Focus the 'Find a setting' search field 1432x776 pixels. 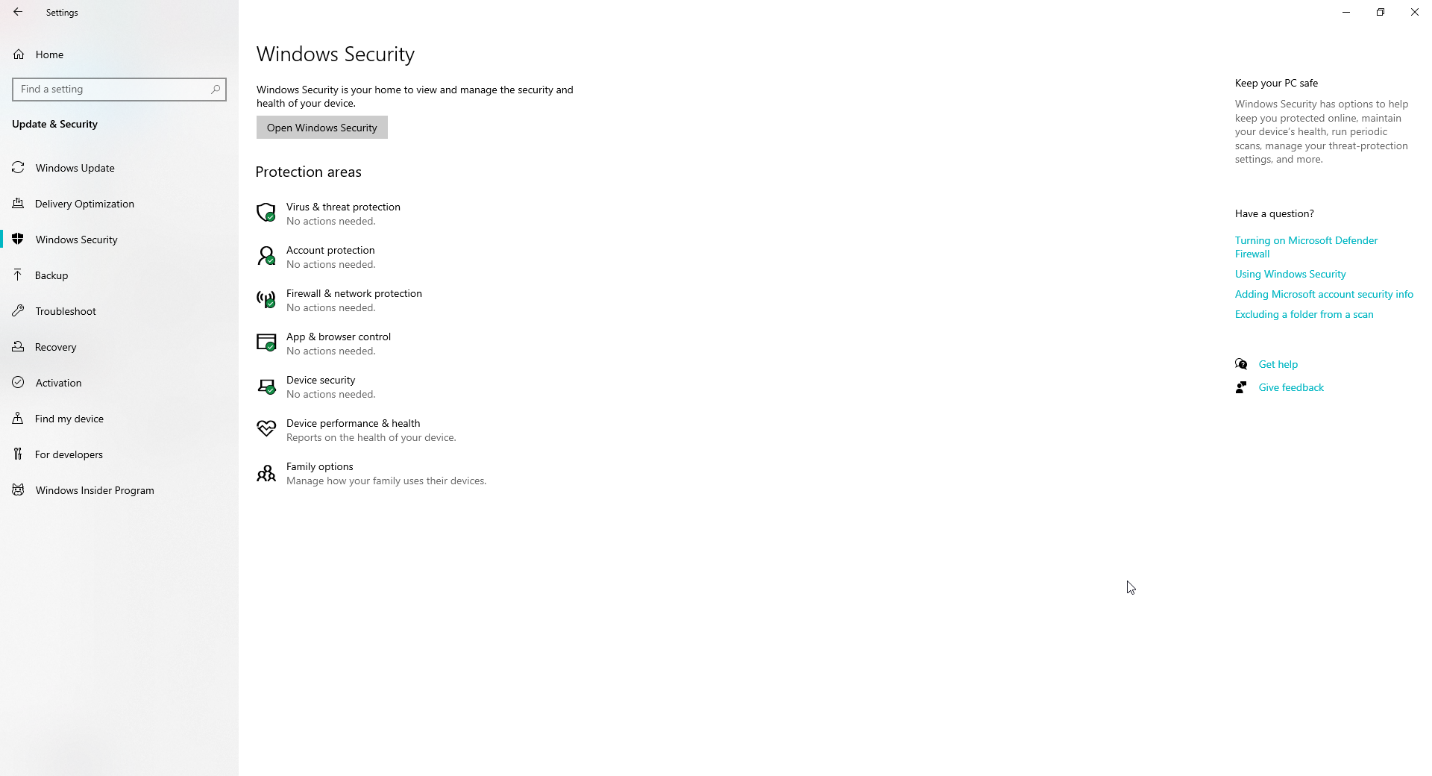click(x=110, y=89)
